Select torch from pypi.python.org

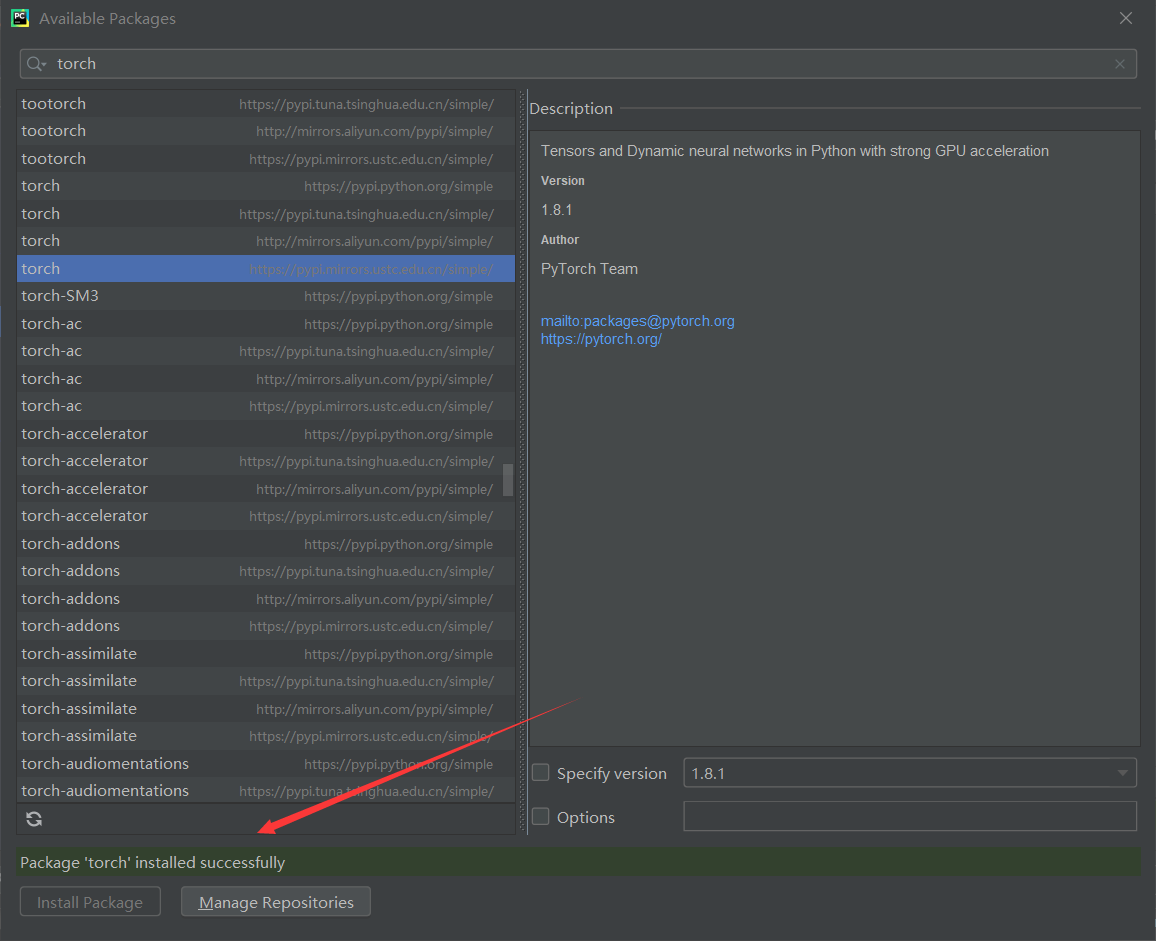point(265,186)
